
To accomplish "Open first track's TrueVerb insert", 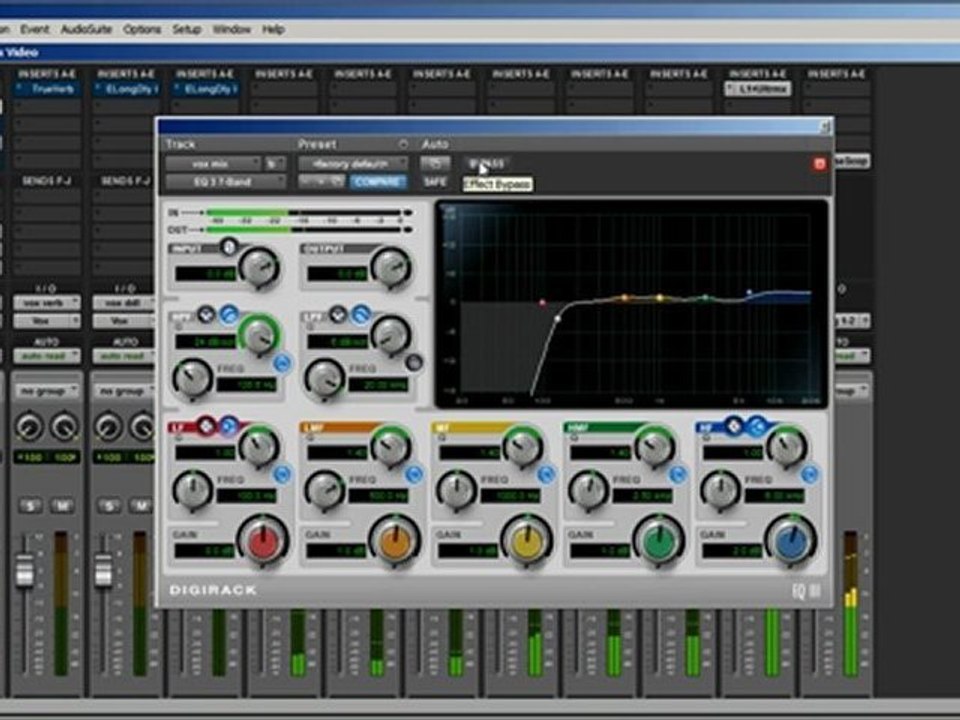I will coord(47,89).
